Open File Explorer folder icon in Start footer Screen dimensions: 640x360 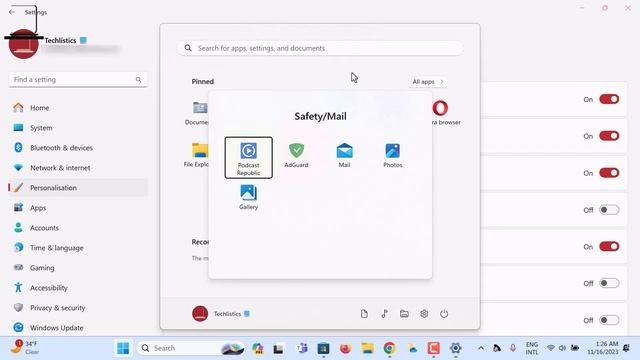tap(404, 313)
